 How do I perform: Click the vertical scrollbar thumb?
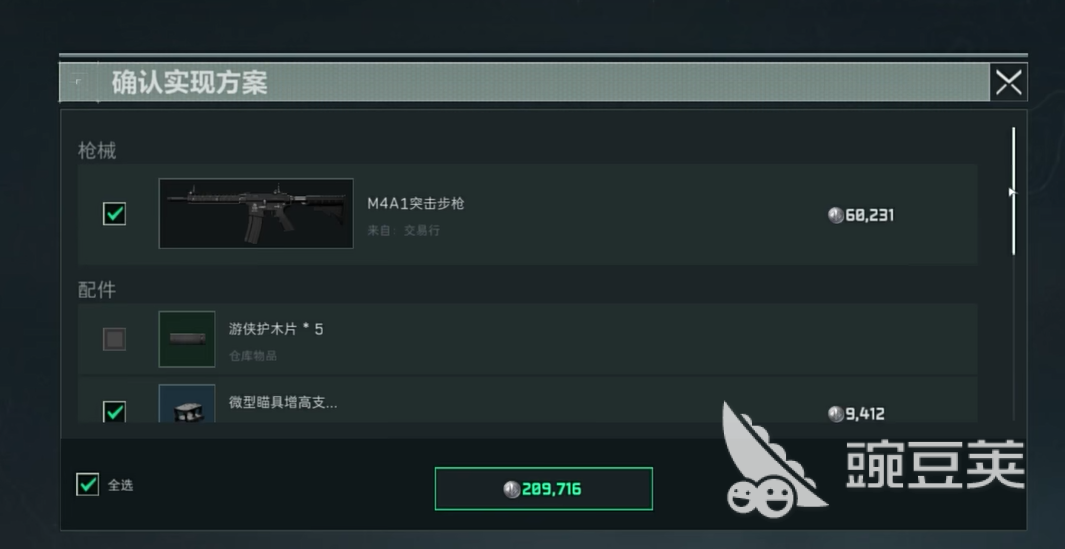(x=1013, y=192)
